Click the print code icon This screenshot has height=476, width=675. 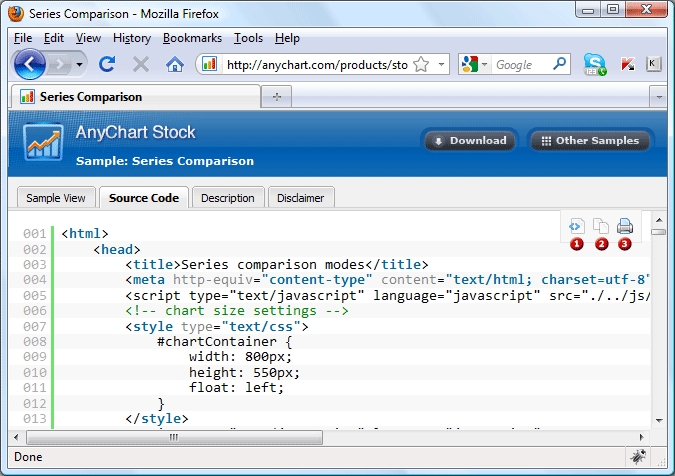(625, 226)
